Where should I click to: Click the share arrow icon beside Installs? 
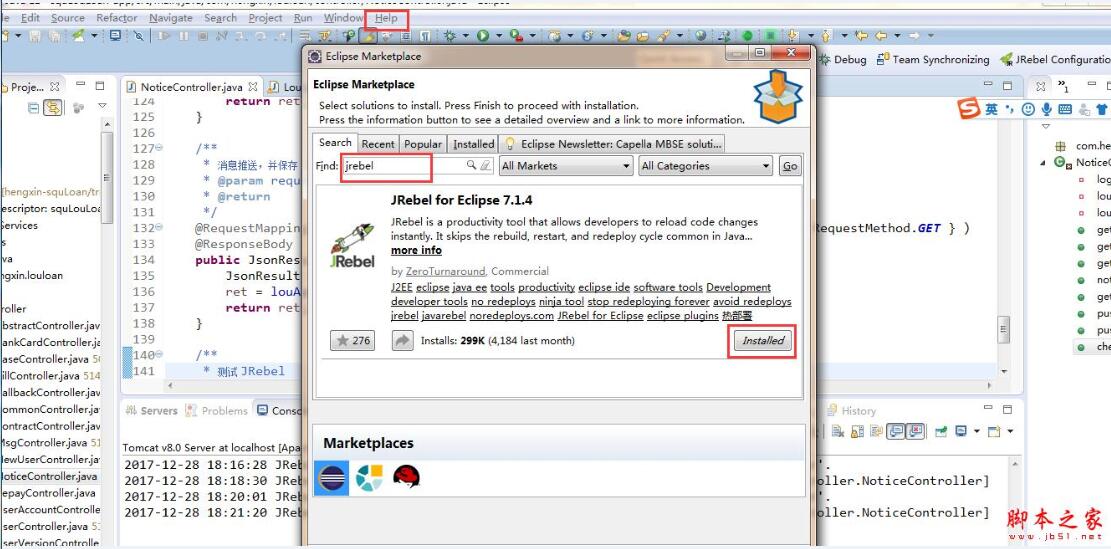pyautogui.click(x=402, y=341)
